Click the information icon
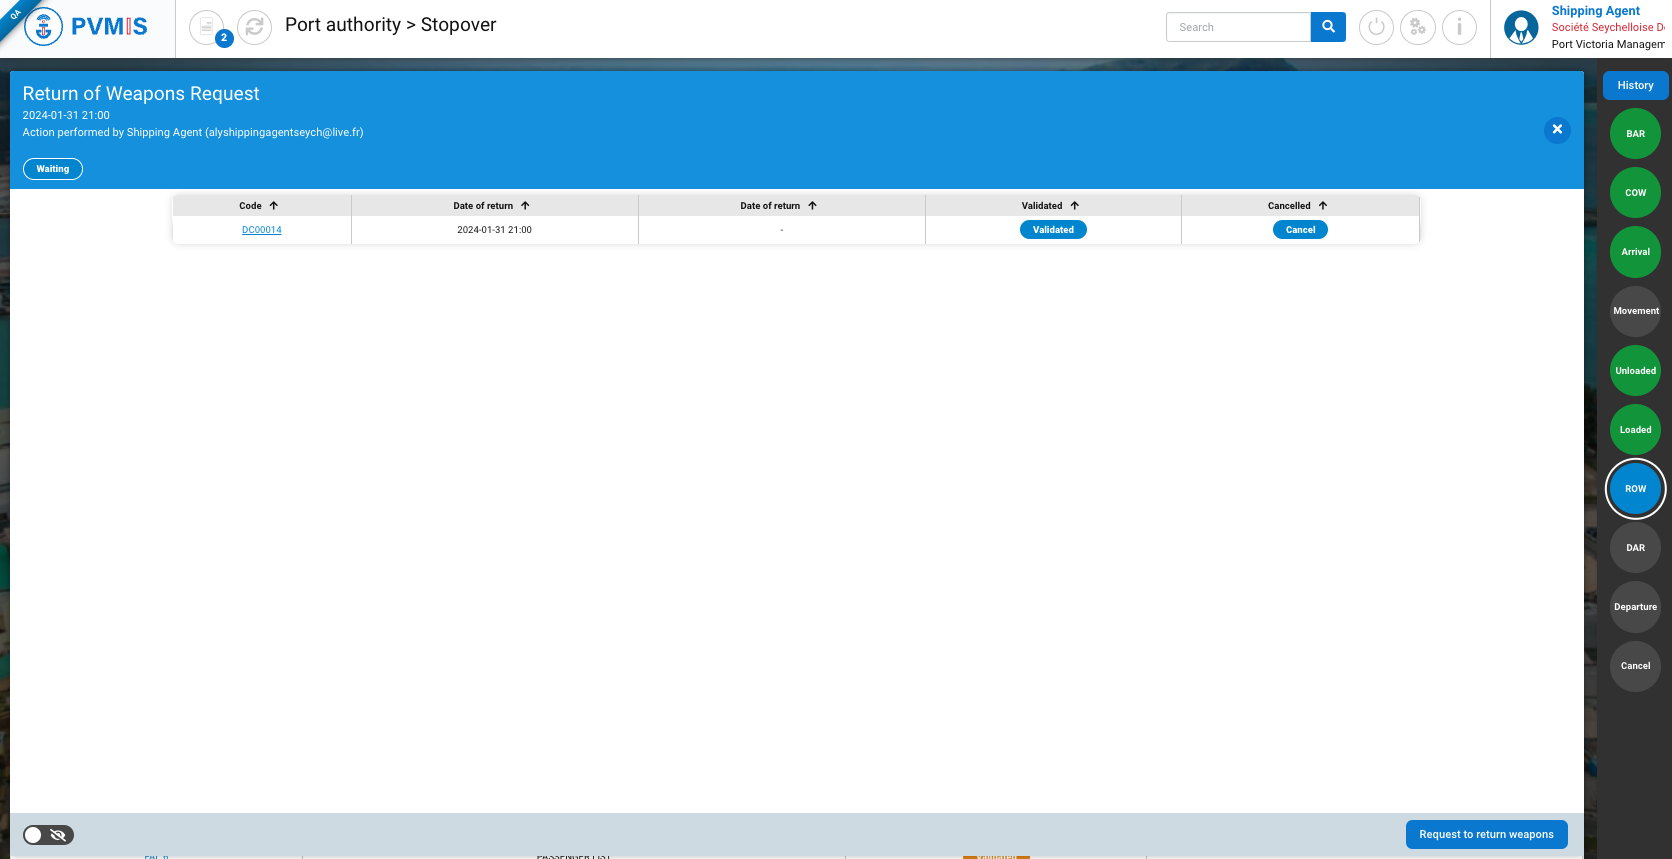 1459,27
